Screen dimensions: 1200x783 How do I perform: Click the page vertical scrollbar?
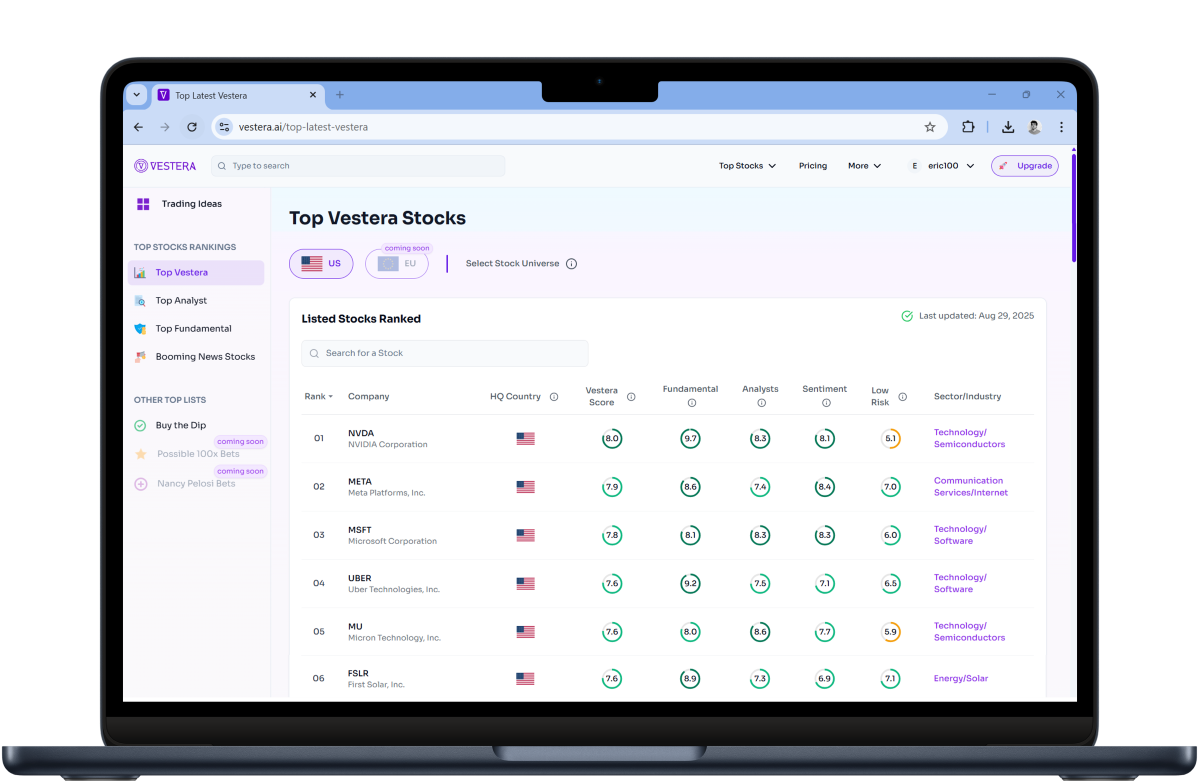click(x=1073, y=210)
